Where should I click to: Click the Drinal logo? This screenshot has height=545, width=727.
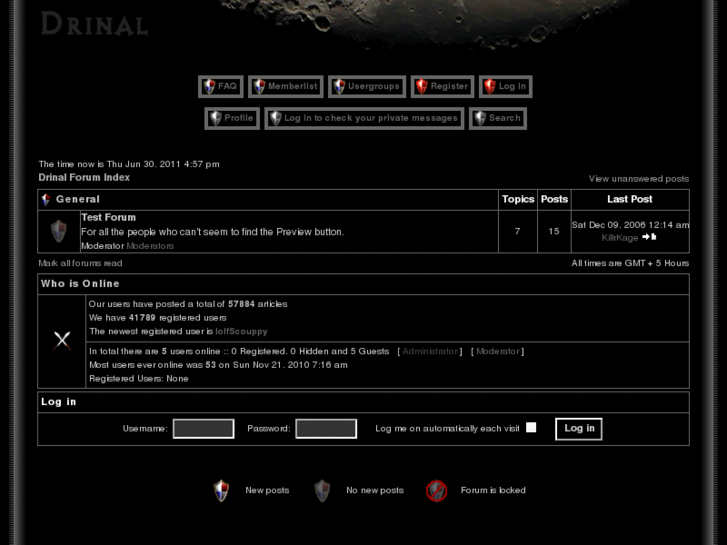[95, 24]
